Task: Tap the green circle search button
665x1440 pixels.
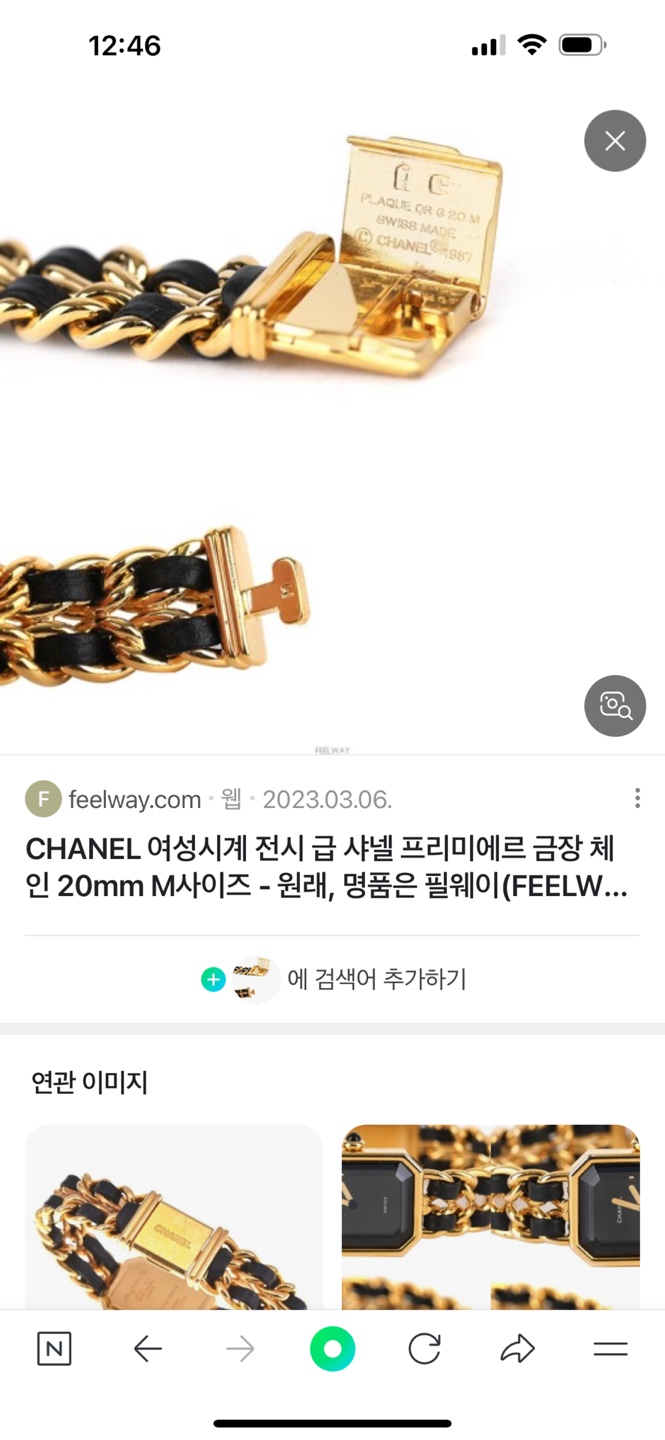Action: coord(333,1349)
